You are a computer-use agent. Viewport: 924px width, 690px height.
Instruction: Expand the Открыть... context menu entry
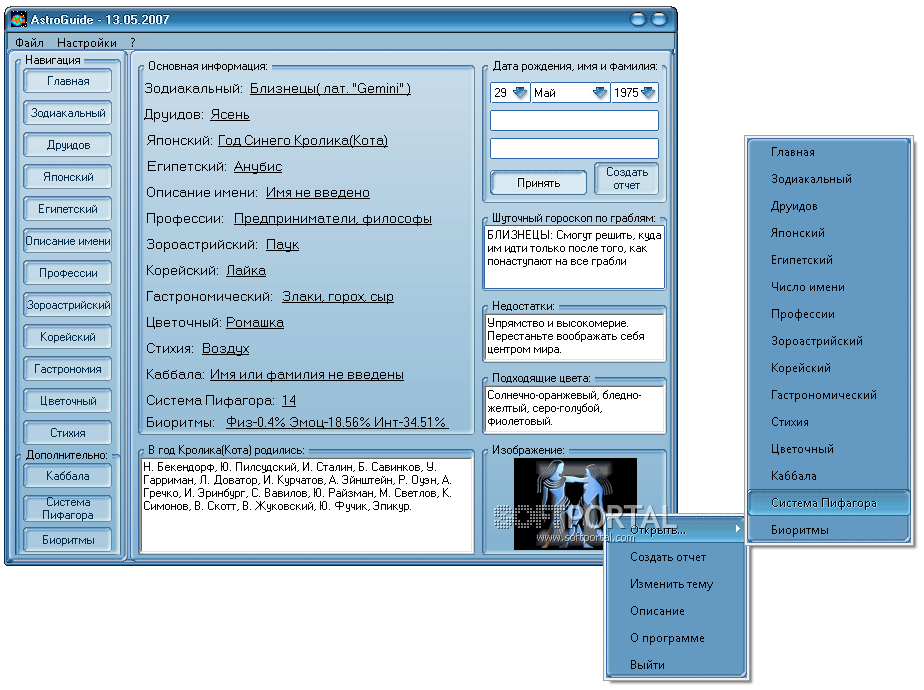pyautogui.click(x=675, y=530)
